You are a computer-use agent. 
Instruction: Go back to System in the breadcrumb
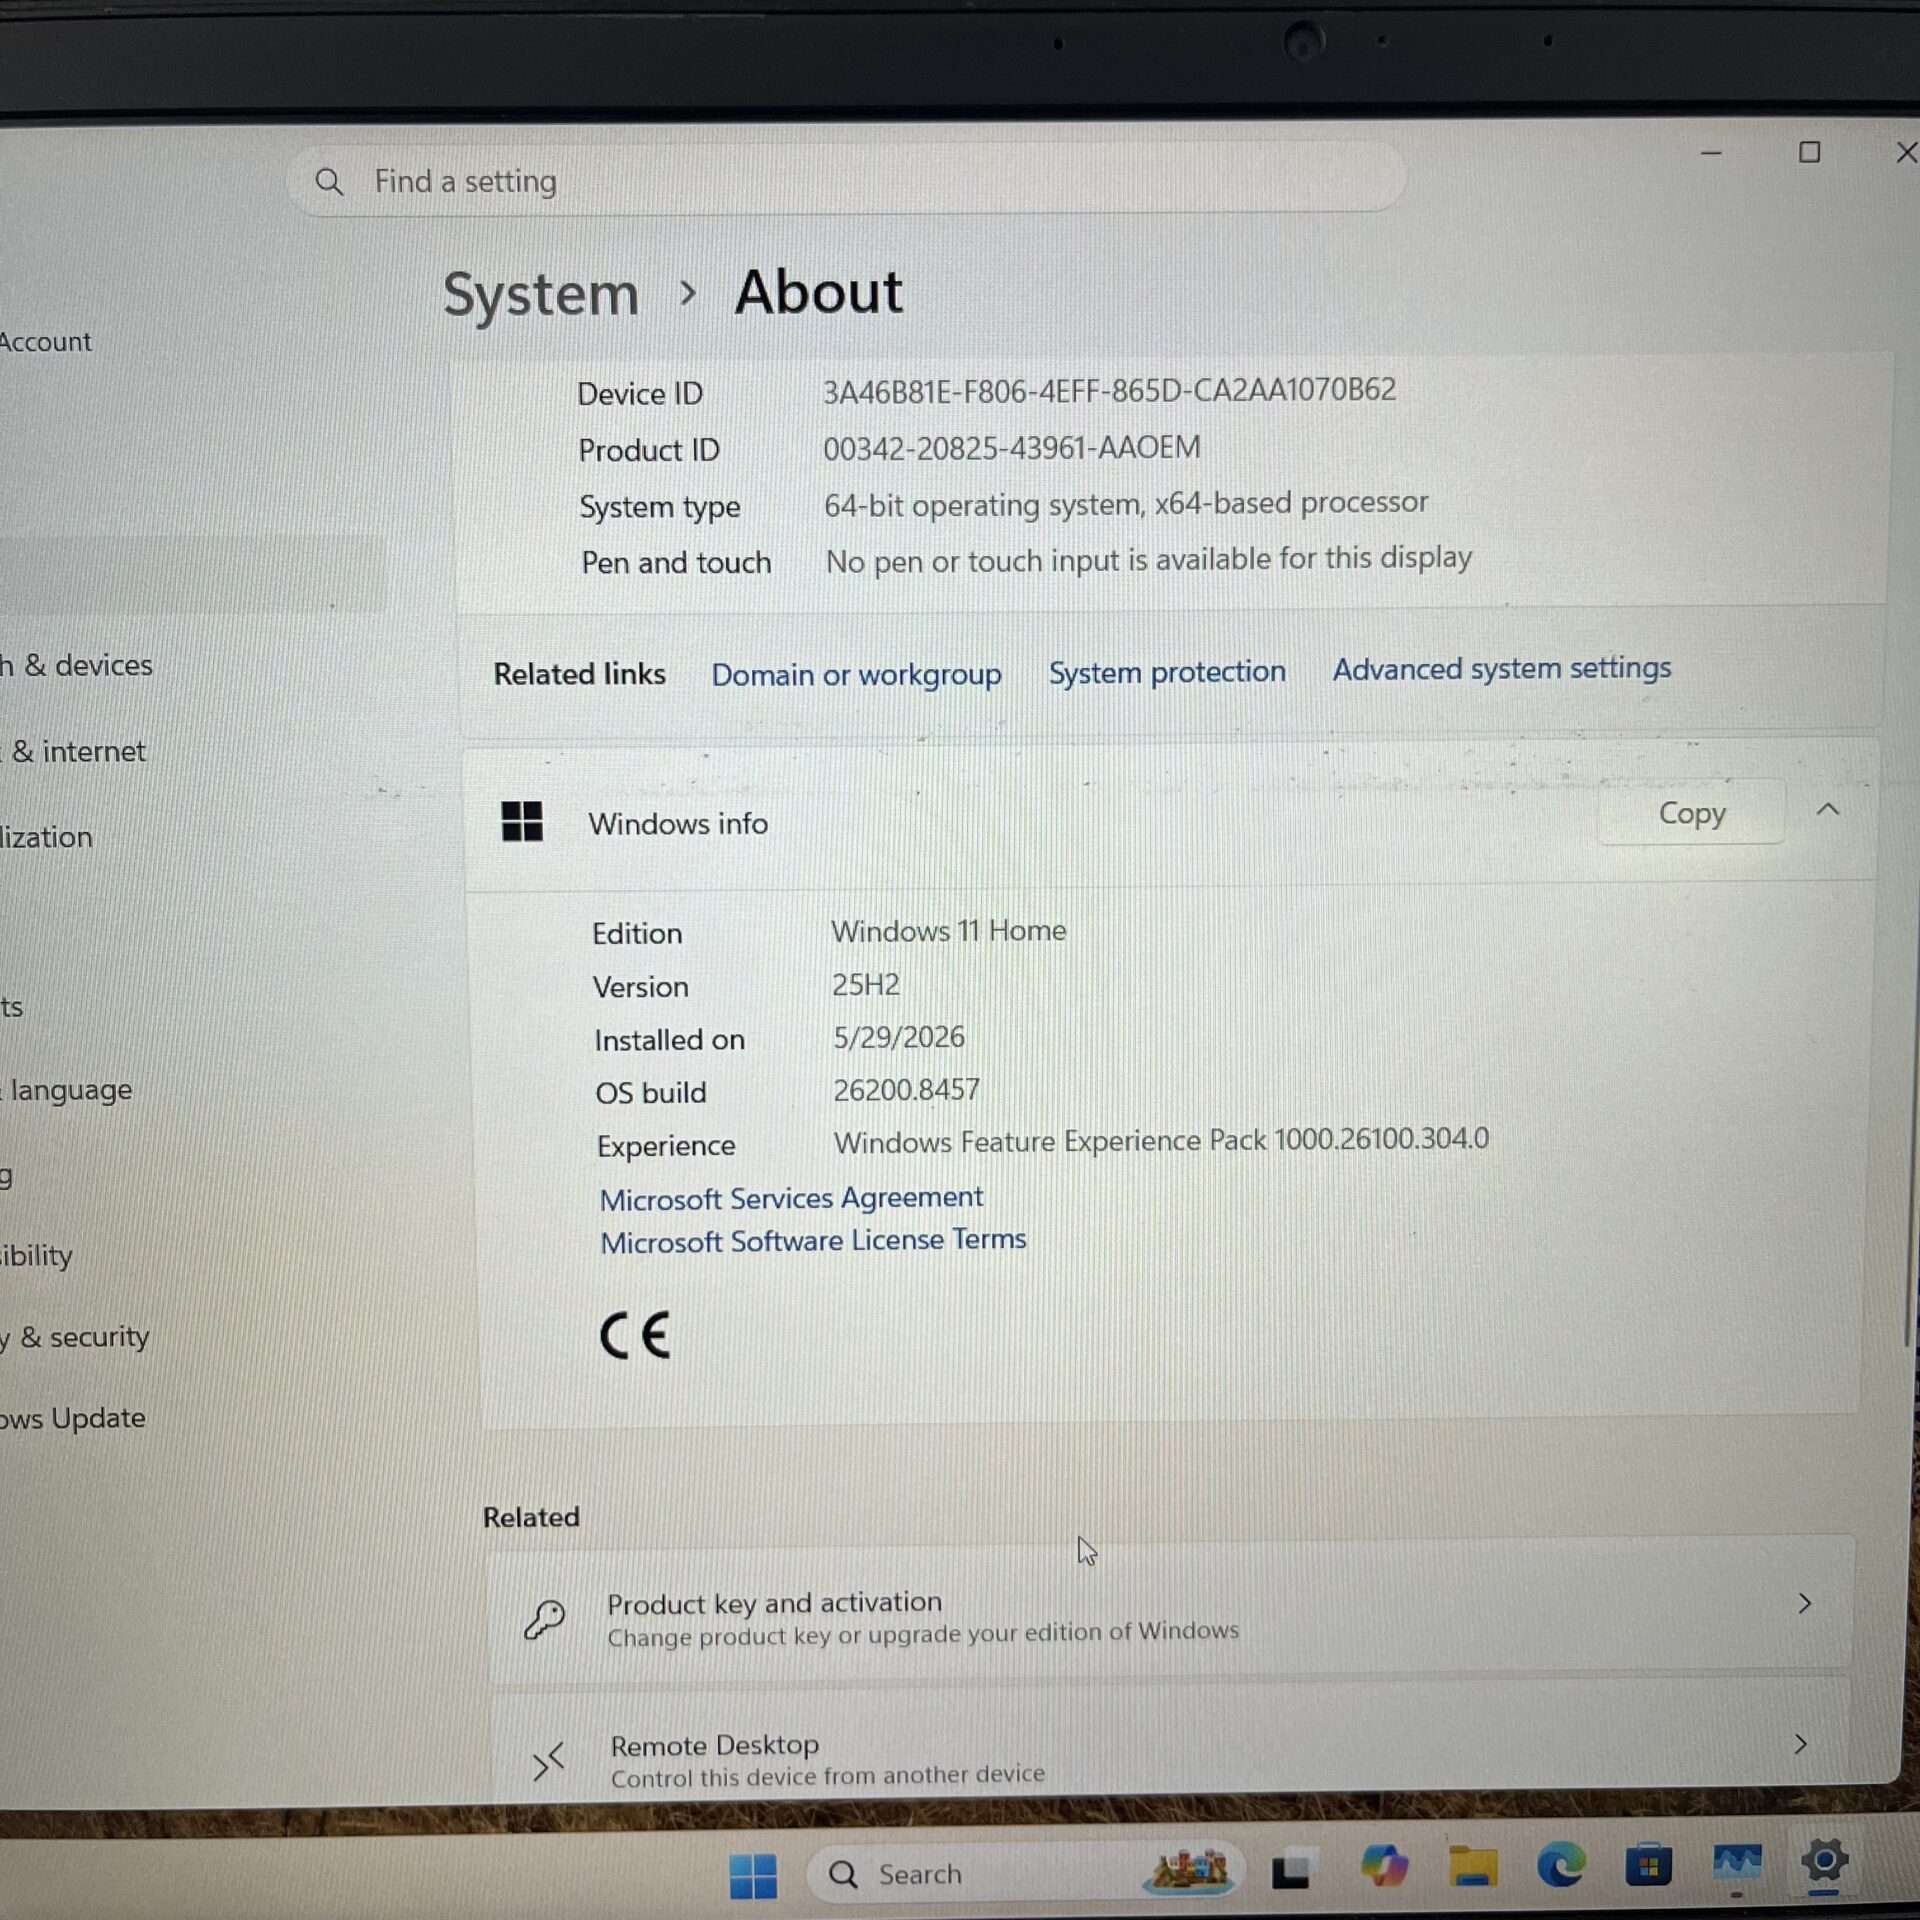(x=541, y=295)
